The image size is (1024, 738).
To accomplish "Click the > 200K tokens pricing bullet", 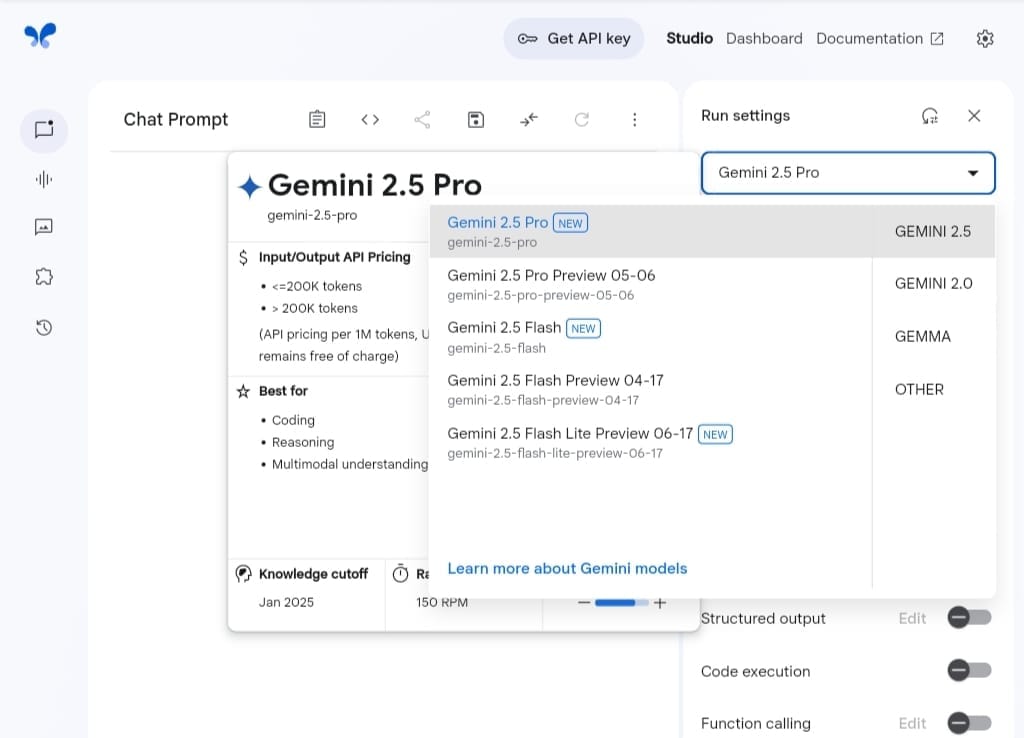I will pos(315,308).
